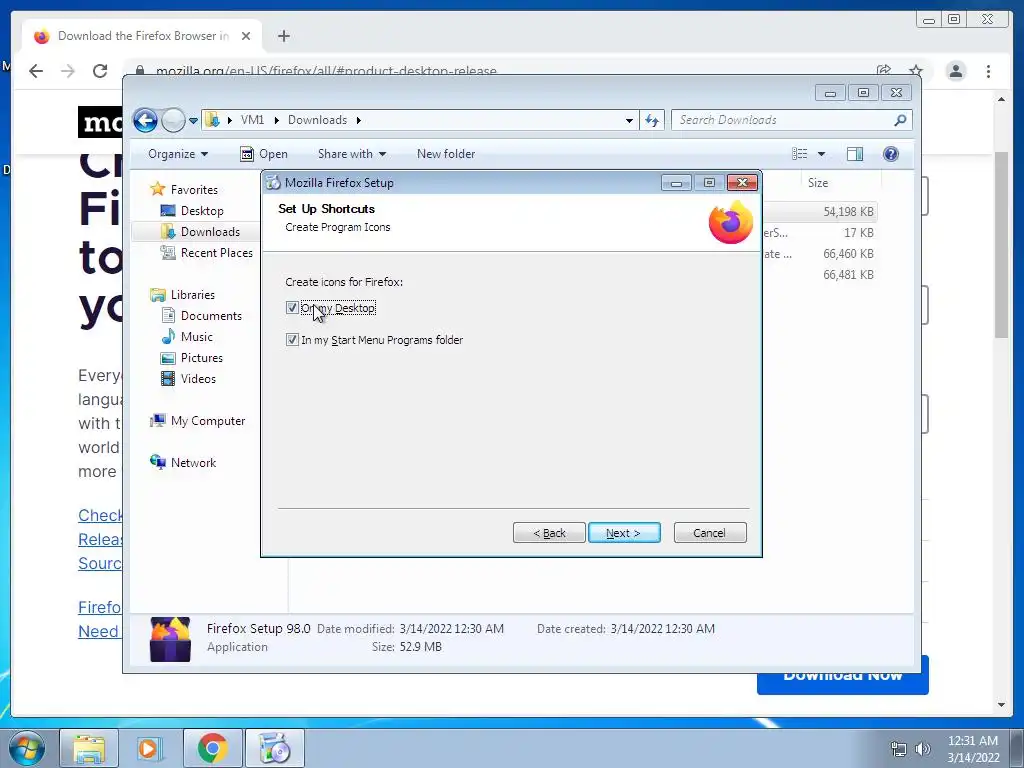Select the Download the Firefox Browser tab
Viewport: 1024px width, 768px height.
(x=142, y=36)
